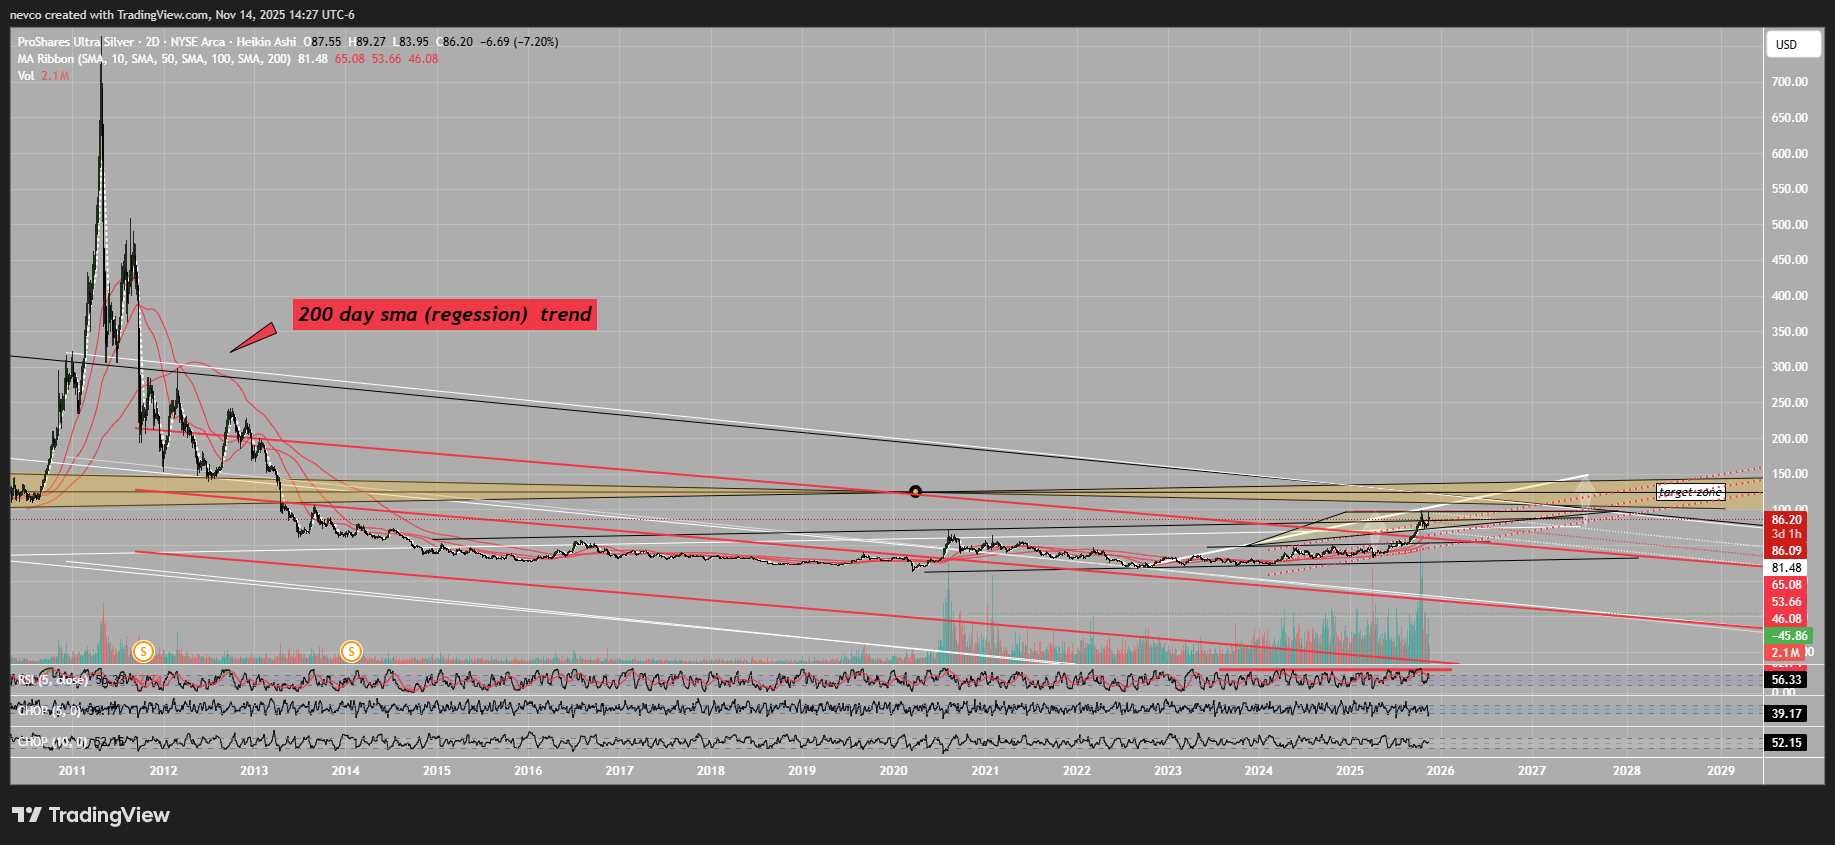Click the 2.1M volume axis label
Screen dimensions: 1835x845
click(1786, 653)
